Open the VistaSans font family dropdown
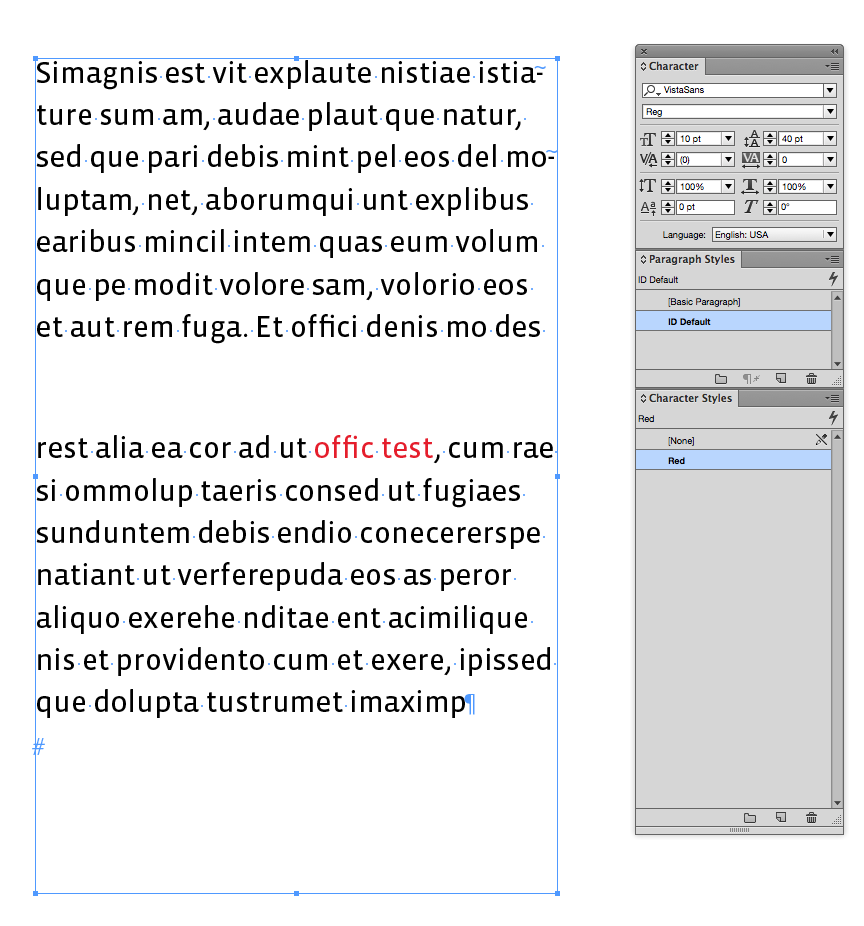864x926 pixels. [830, 90]
